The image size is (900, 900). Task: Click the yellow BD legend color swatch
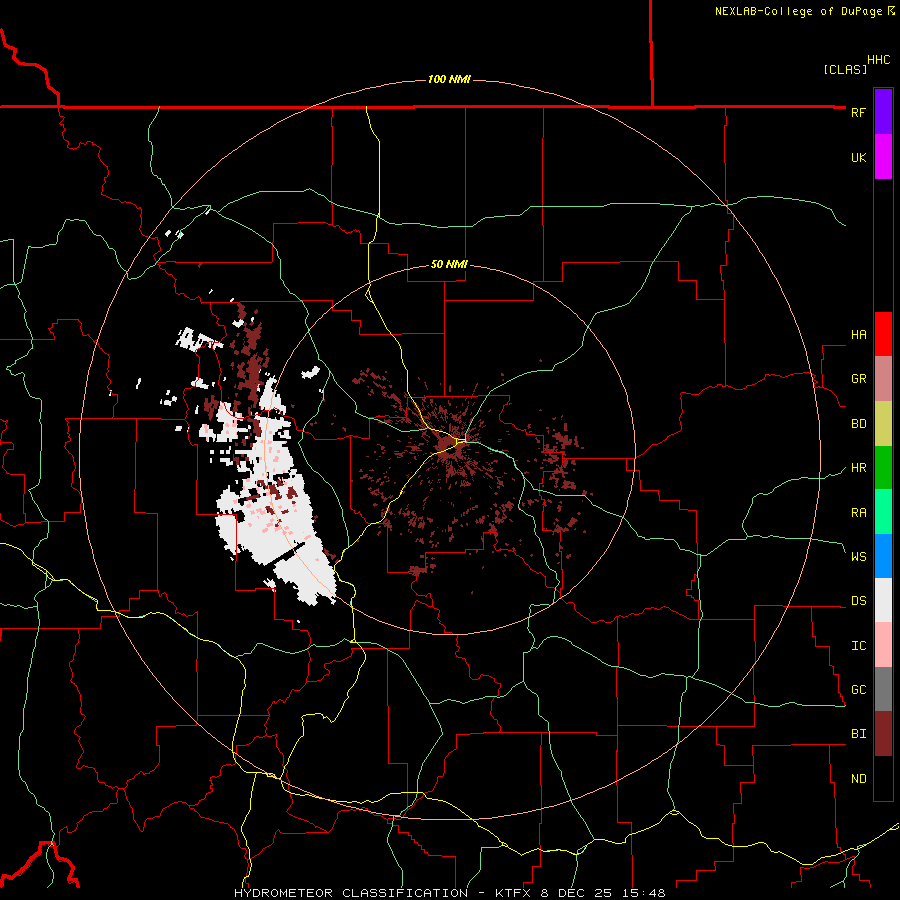[883, 424]
